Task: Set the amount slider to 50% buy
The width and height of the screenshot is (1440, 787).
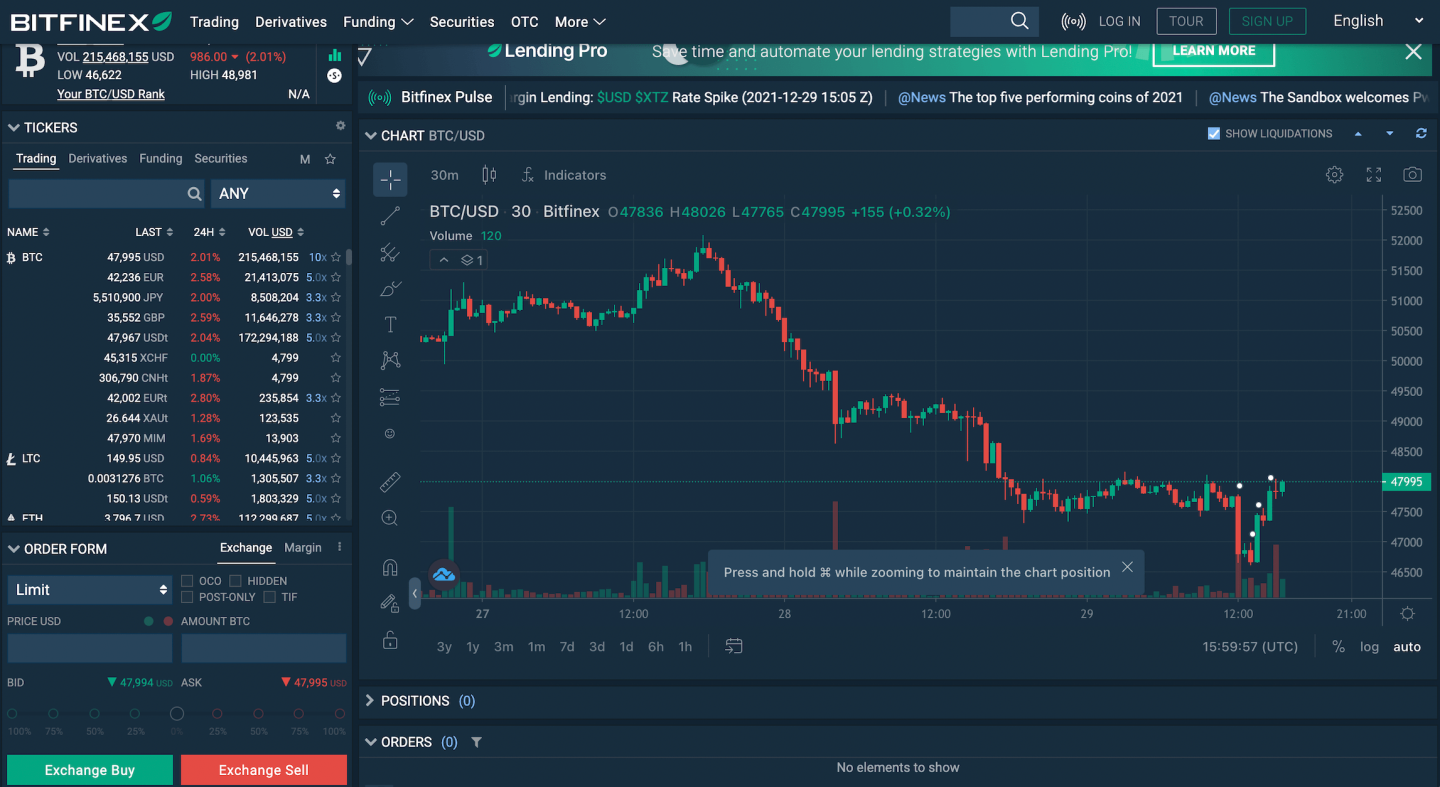Action: click(x=94, y=714)
